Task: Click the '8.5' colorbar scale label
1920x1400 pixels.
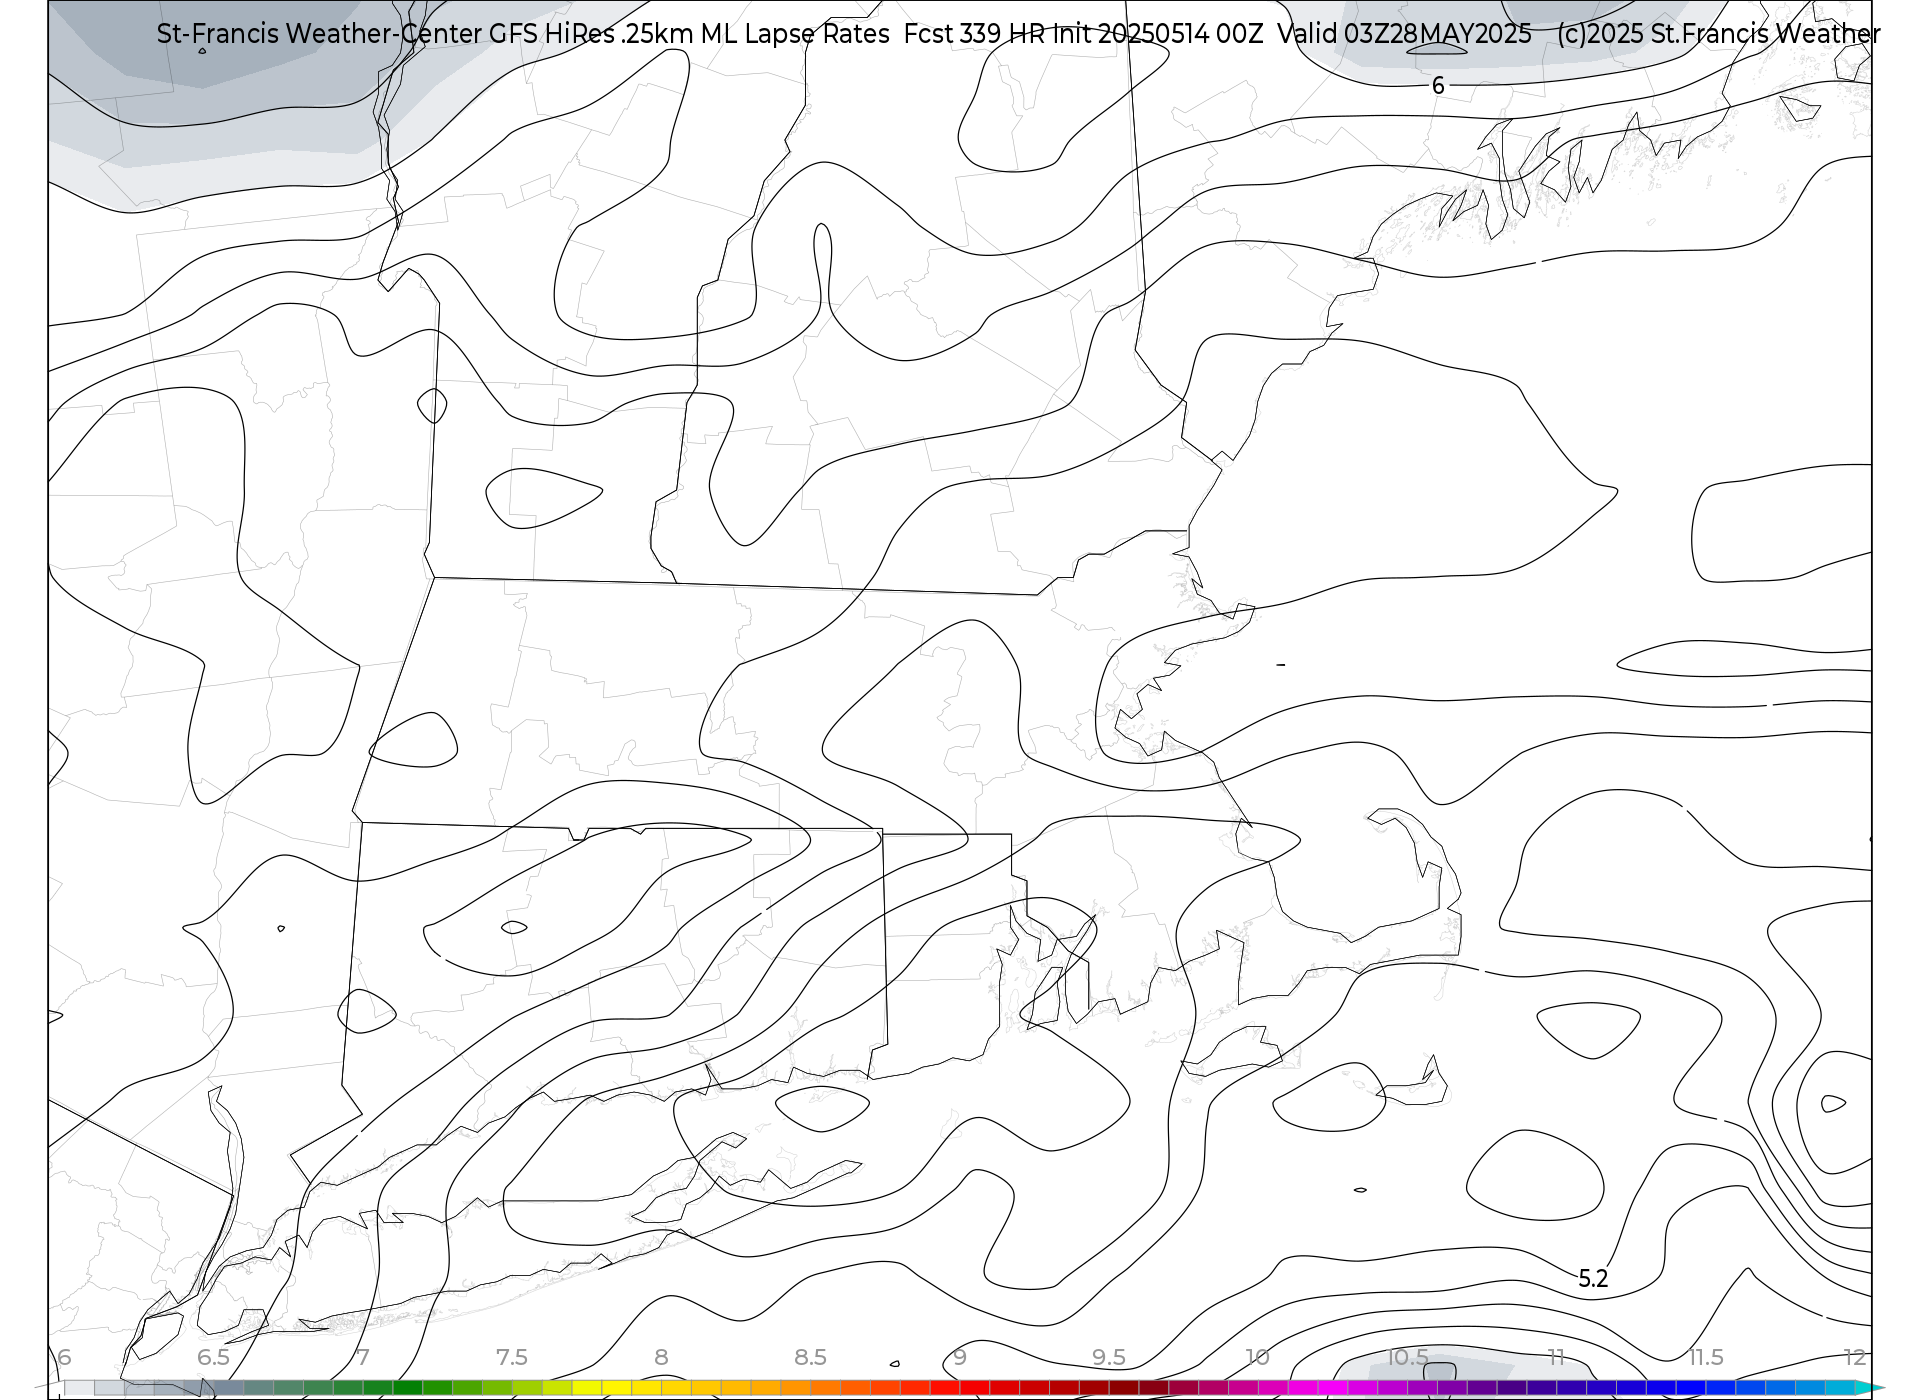Action: click(x=811, y=1357)
